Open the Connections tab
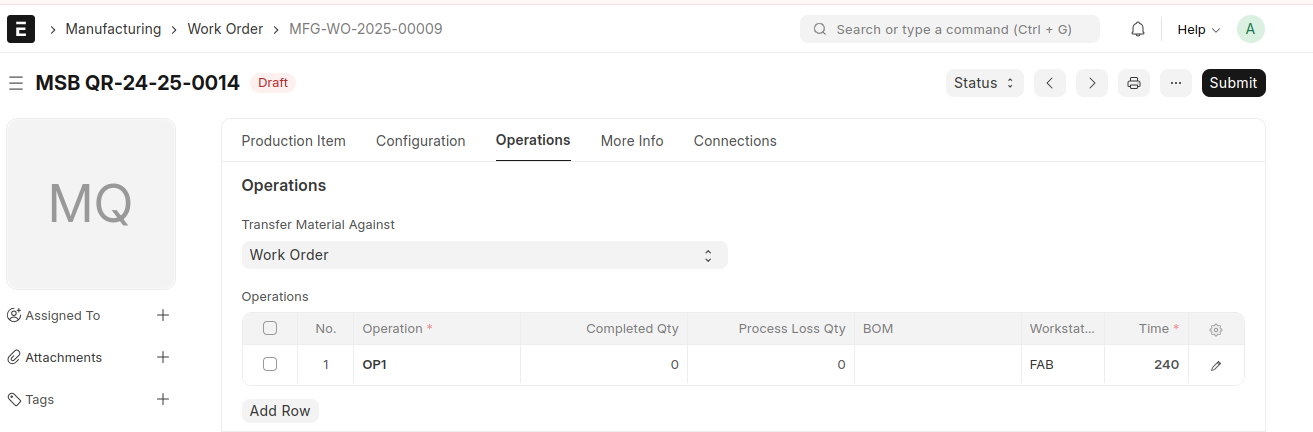The width and height of the screenshot is (1313, 432). click(x=735, y=141)
